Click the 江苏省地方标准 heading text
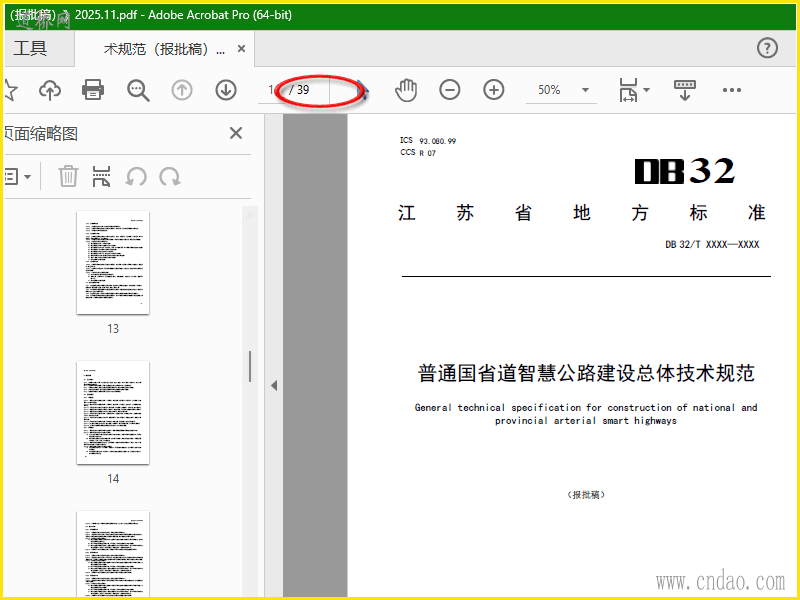800x600 pixels. point(582,213)
